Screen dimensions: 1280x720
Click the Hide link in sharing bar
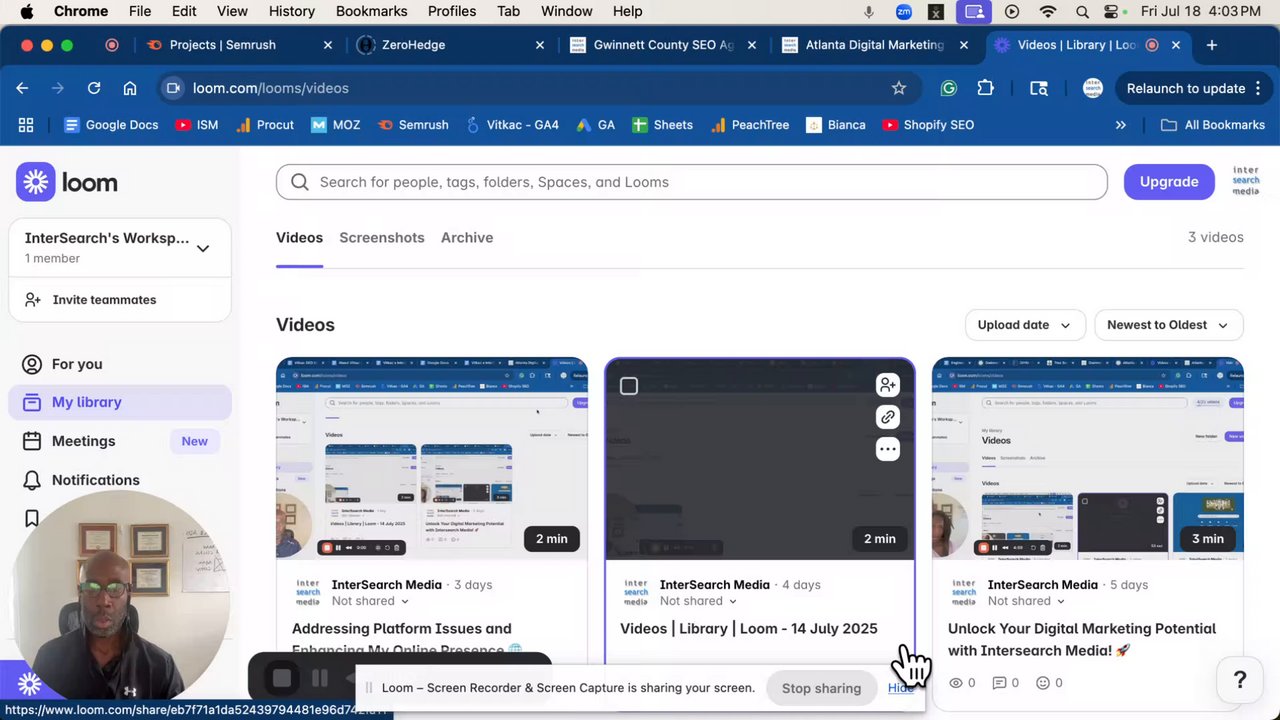point(899,687)
